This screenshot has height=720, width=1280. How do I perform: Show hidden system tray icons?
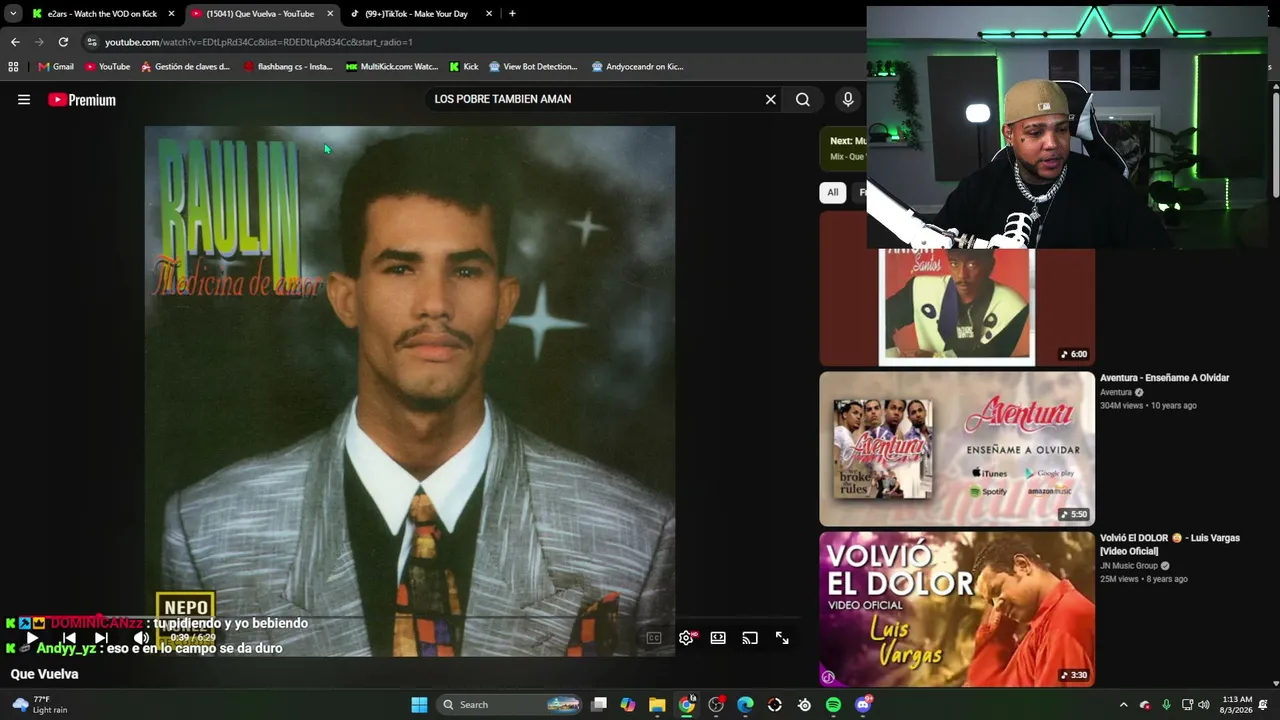[x=1123, y=705]
